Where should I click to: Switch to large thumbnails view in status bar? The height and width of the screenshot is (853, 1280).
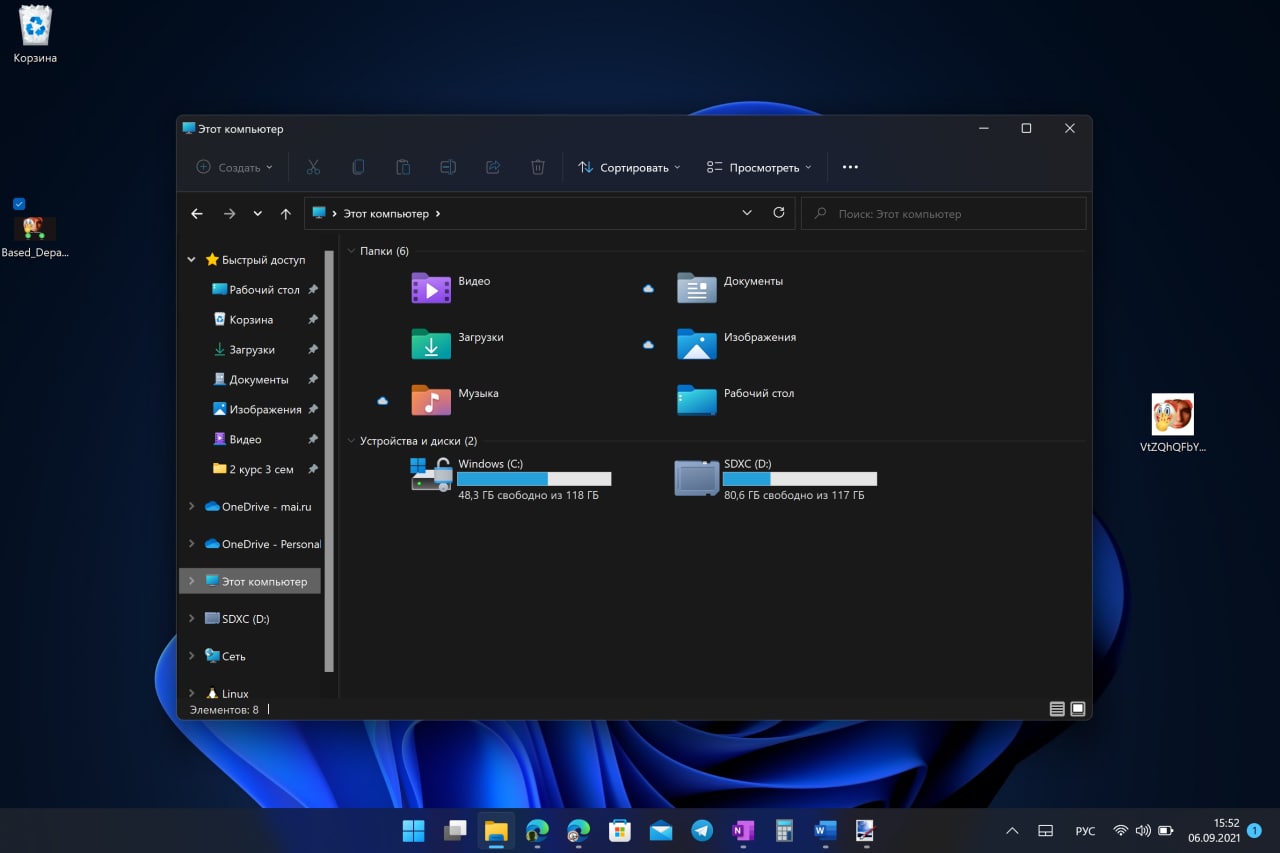[x=1078, y=709]
